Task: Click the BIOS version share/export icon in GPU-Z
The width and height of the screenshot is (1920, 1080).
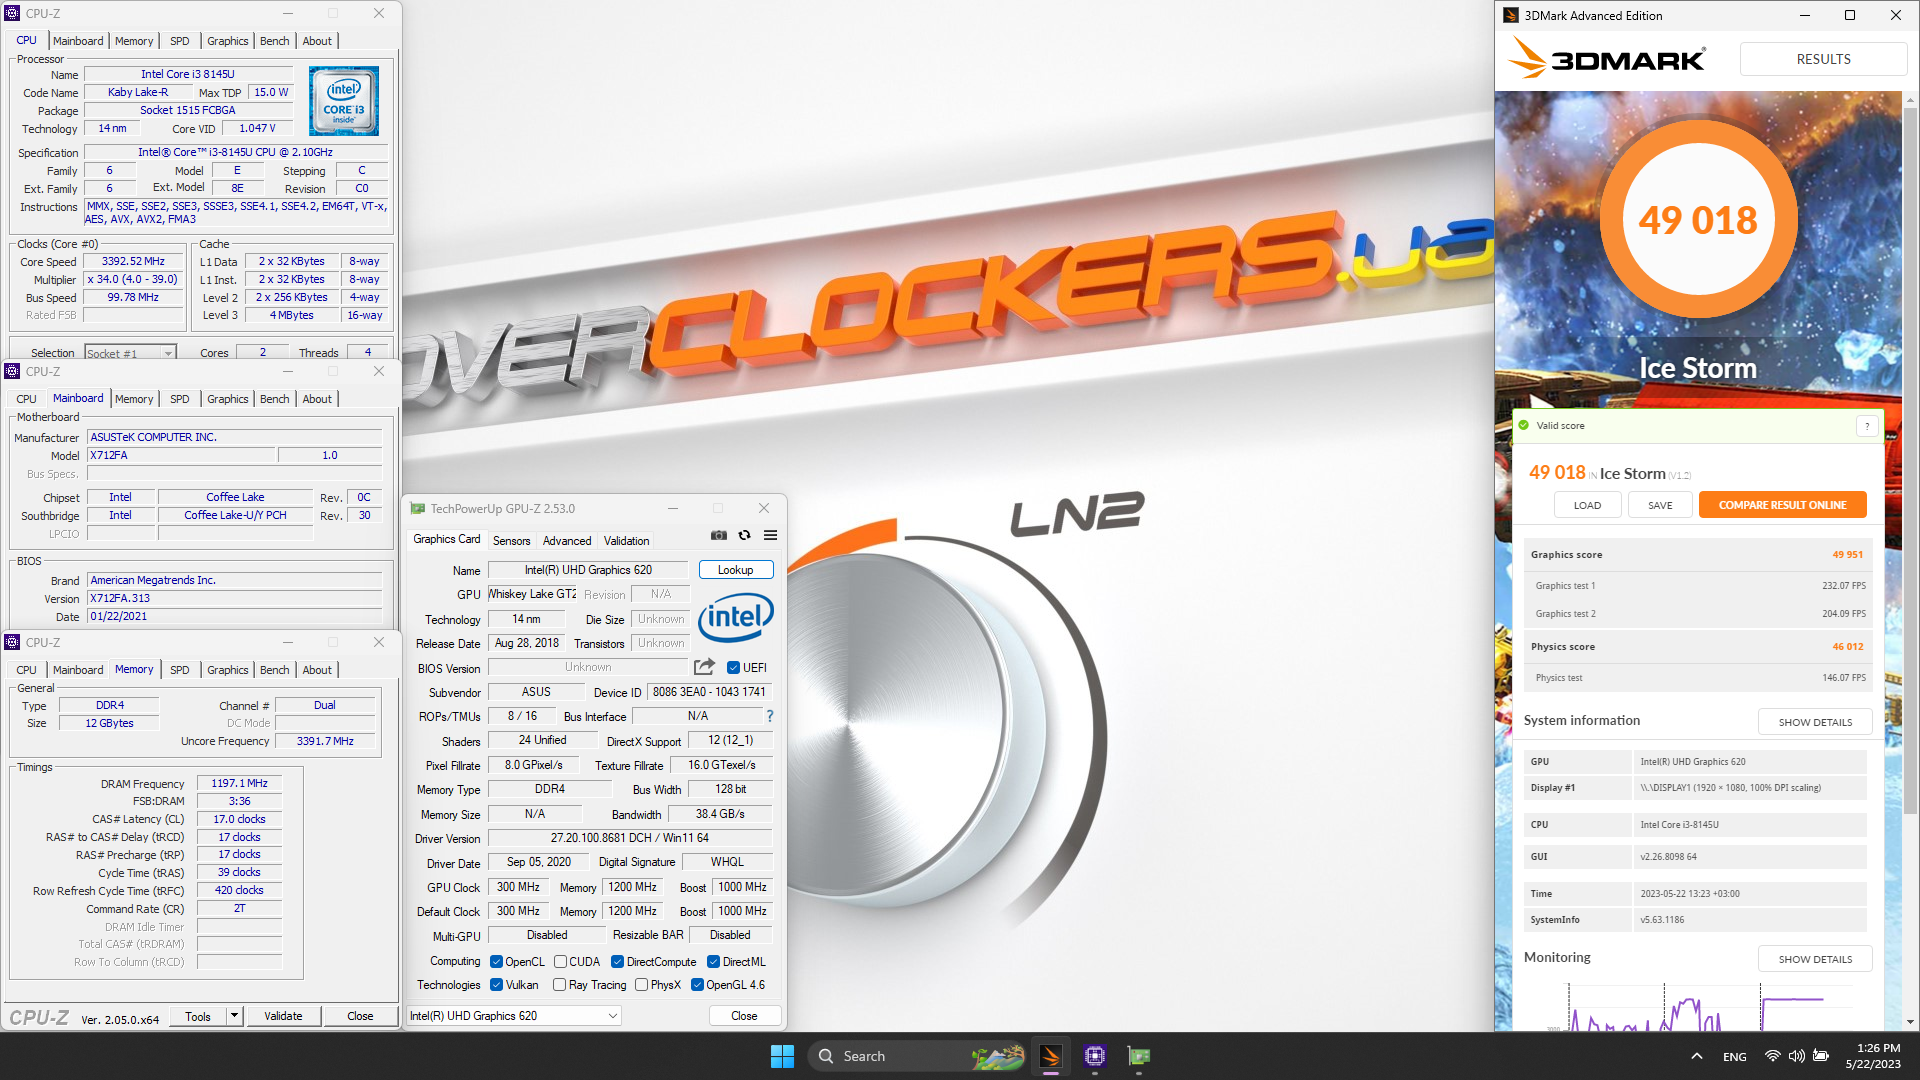Action: coord(704,667)
